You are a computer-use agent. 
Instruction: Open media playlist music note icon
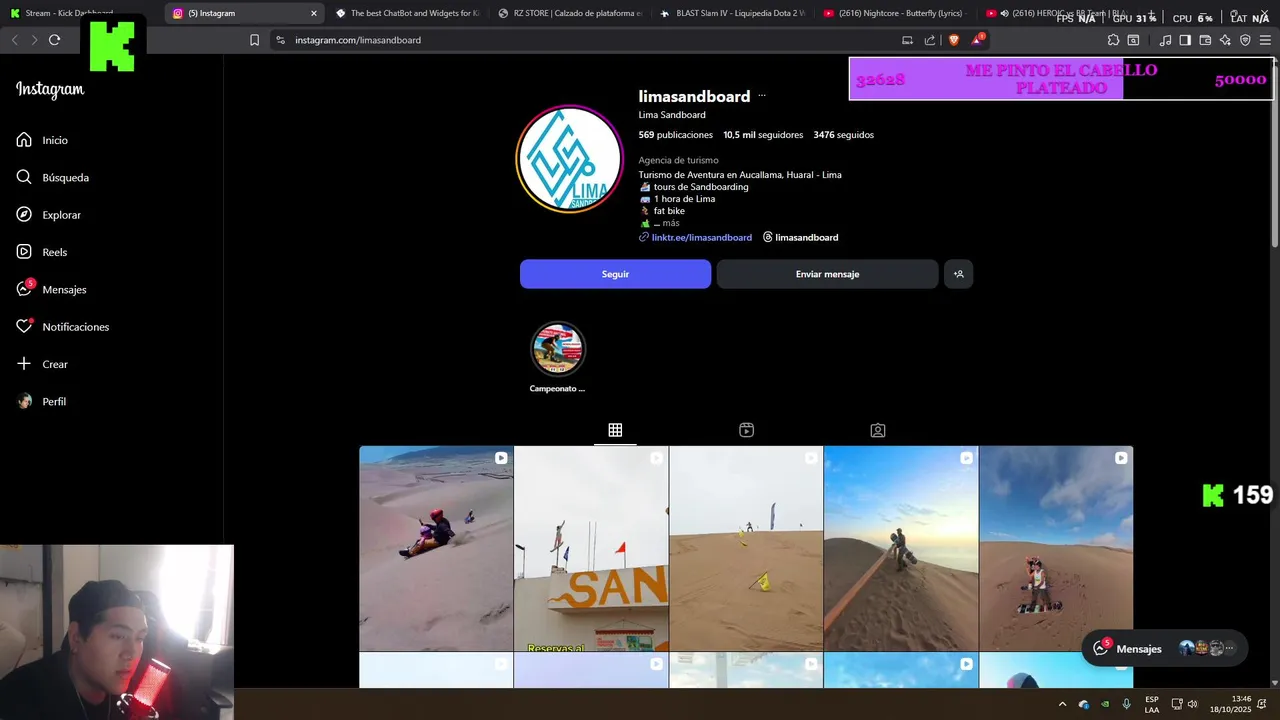1165,40
